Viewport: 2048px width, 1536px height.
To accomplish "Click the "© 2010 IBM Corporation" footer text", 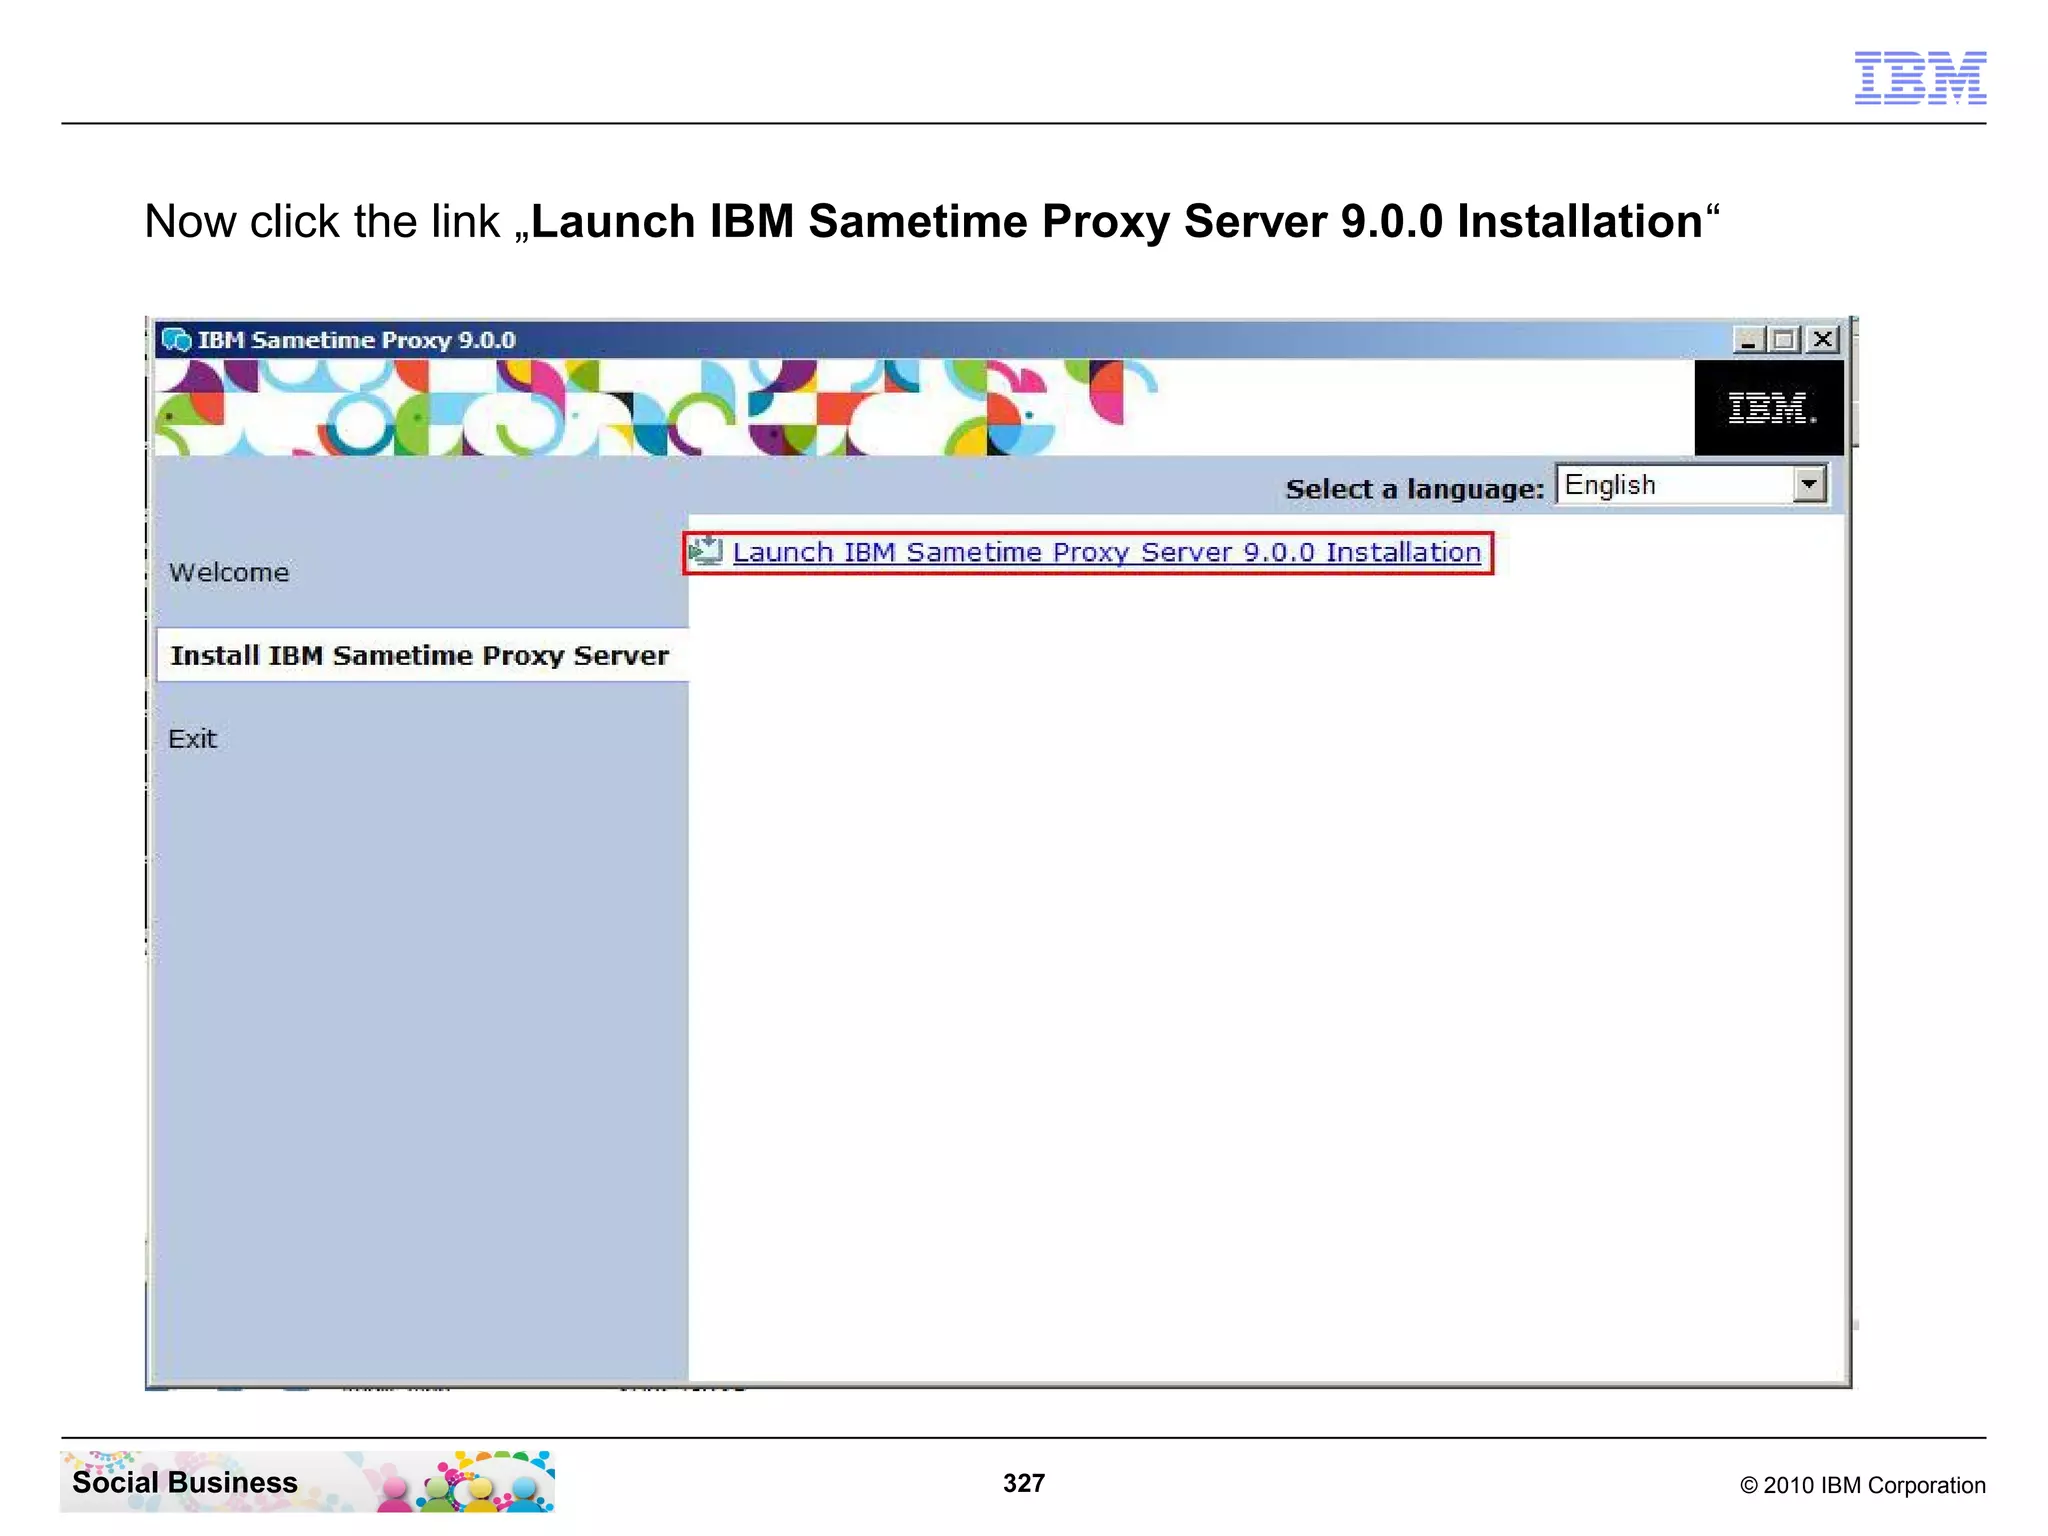I will [x=1862, y=1485].
